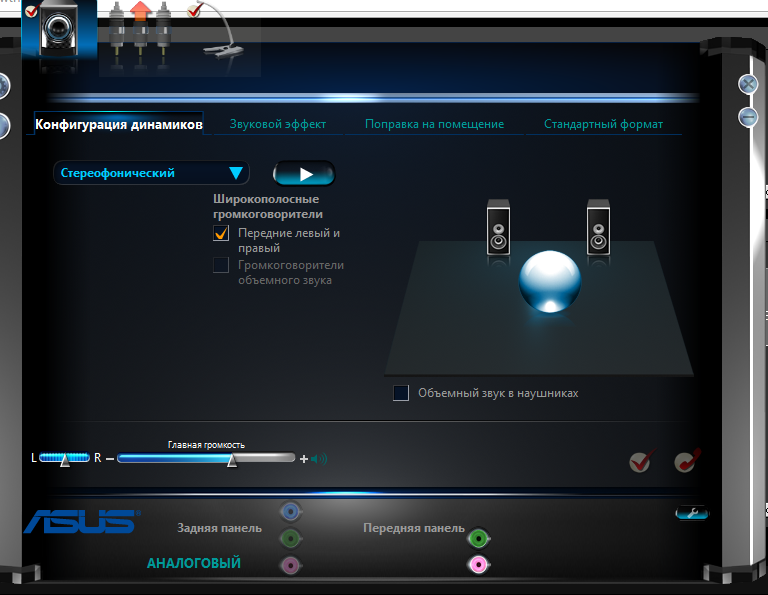Click the listener sphere in room view
Image resolution: width=768 pixels, height=595 pixels.
point(550,281)
